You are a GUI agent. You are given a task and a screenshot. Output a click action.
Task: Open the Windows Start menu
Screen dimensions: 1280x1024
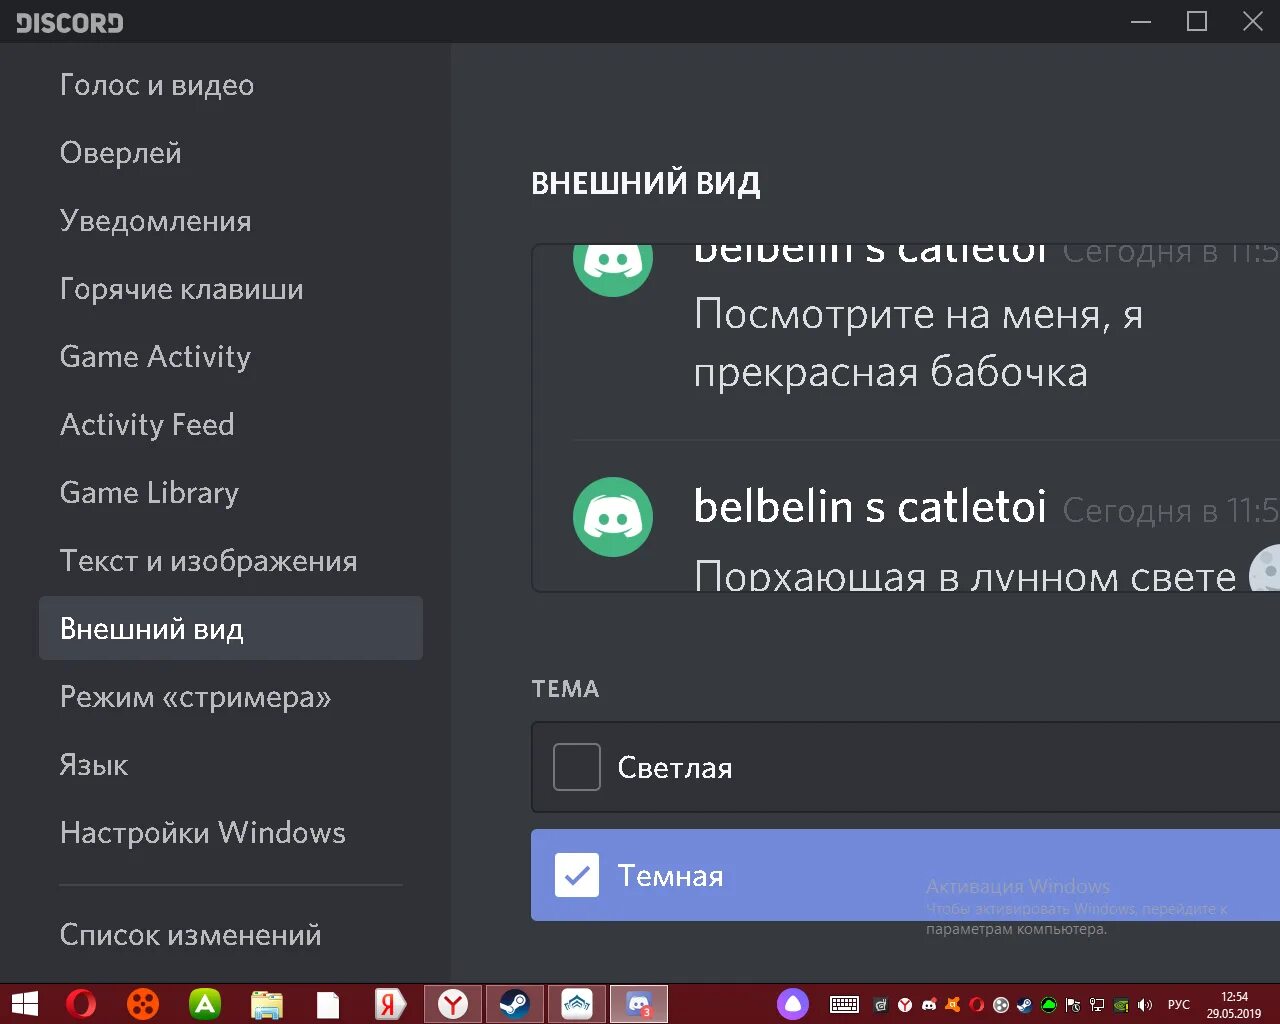pyautogui.click(x=24, y=1004)
